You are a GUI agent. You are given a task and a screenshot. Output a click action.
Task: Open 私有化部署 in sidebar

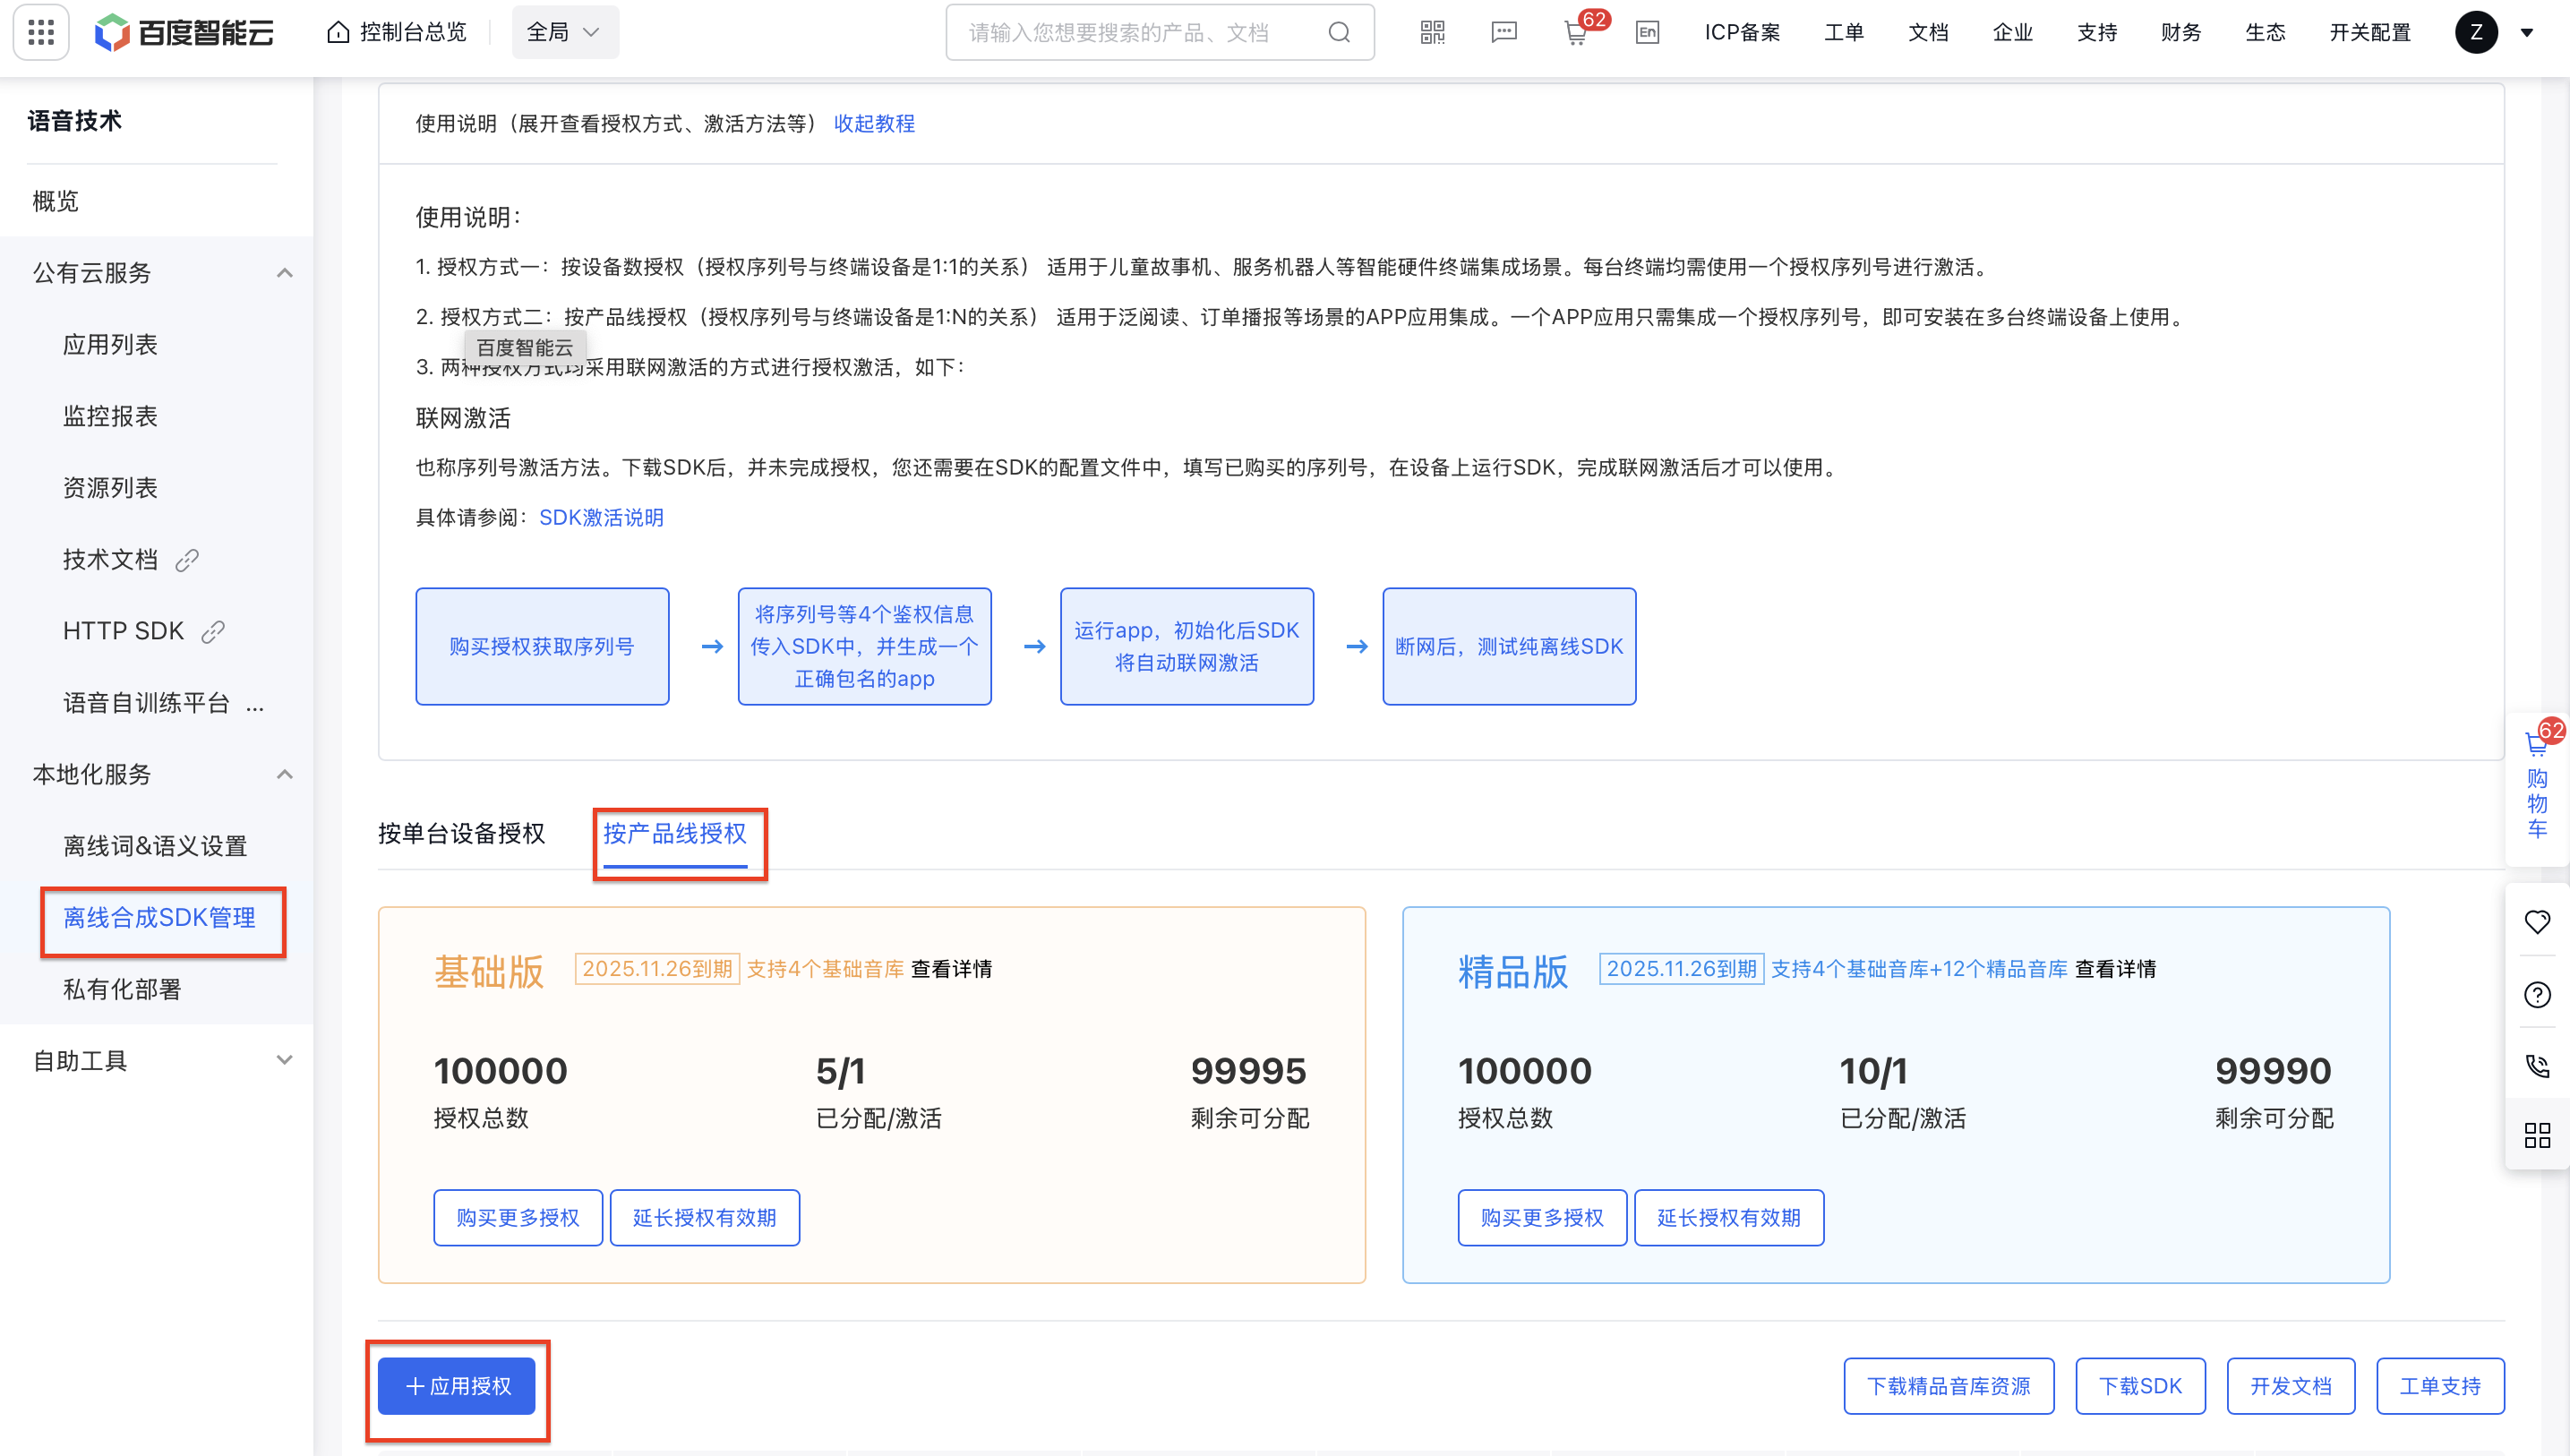pos(122,989)
